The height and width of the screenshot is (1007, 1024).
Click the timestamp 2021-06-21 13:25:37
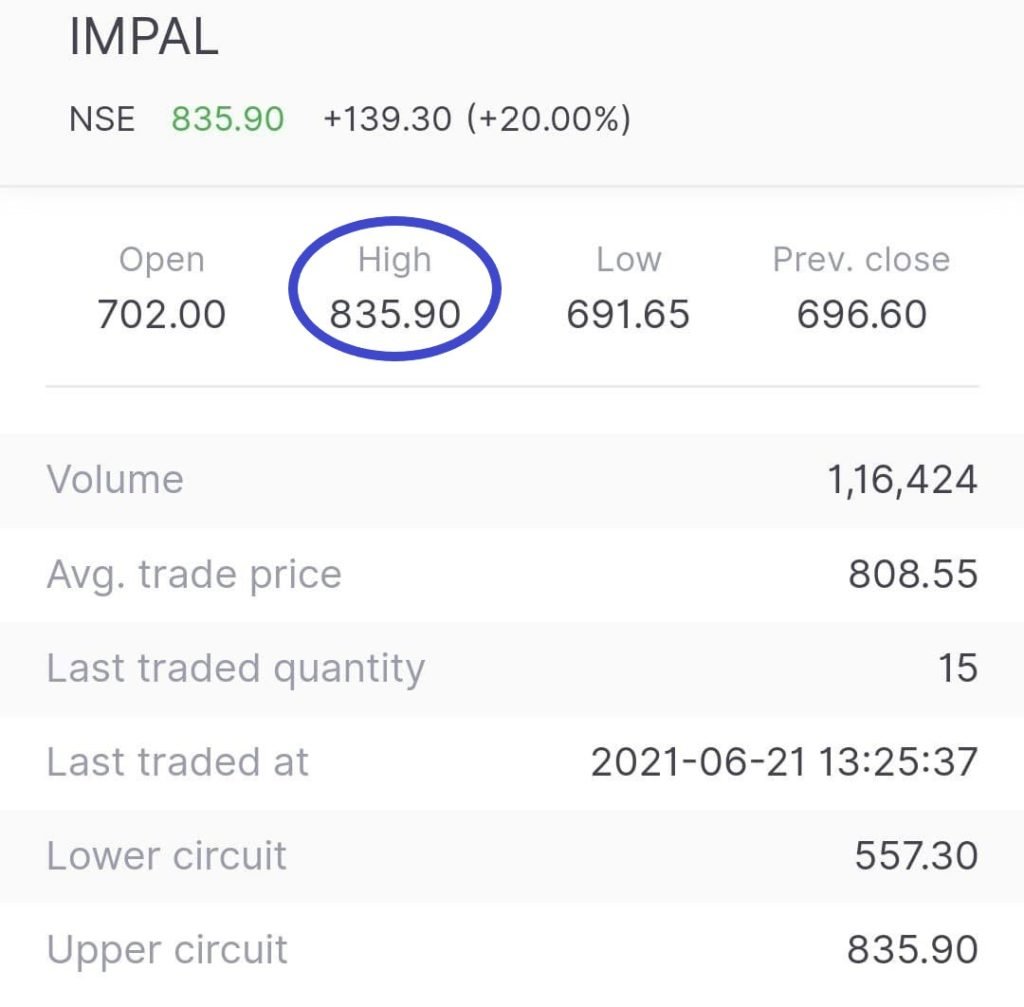[783, 762]
